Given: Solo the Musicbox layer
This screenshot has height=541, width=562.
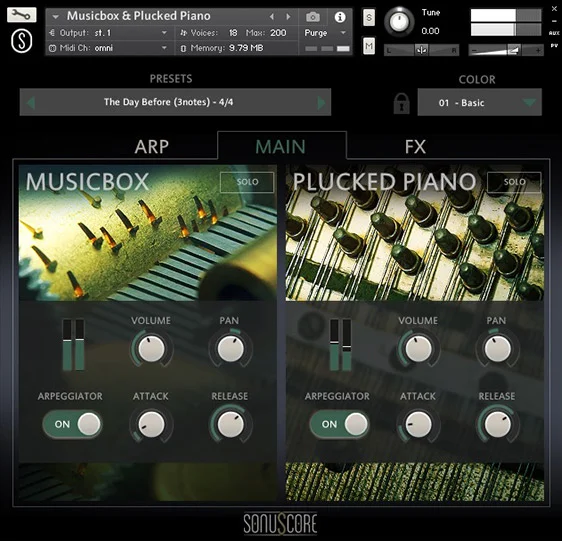Looking at the screenshot, I should [247, 182].
